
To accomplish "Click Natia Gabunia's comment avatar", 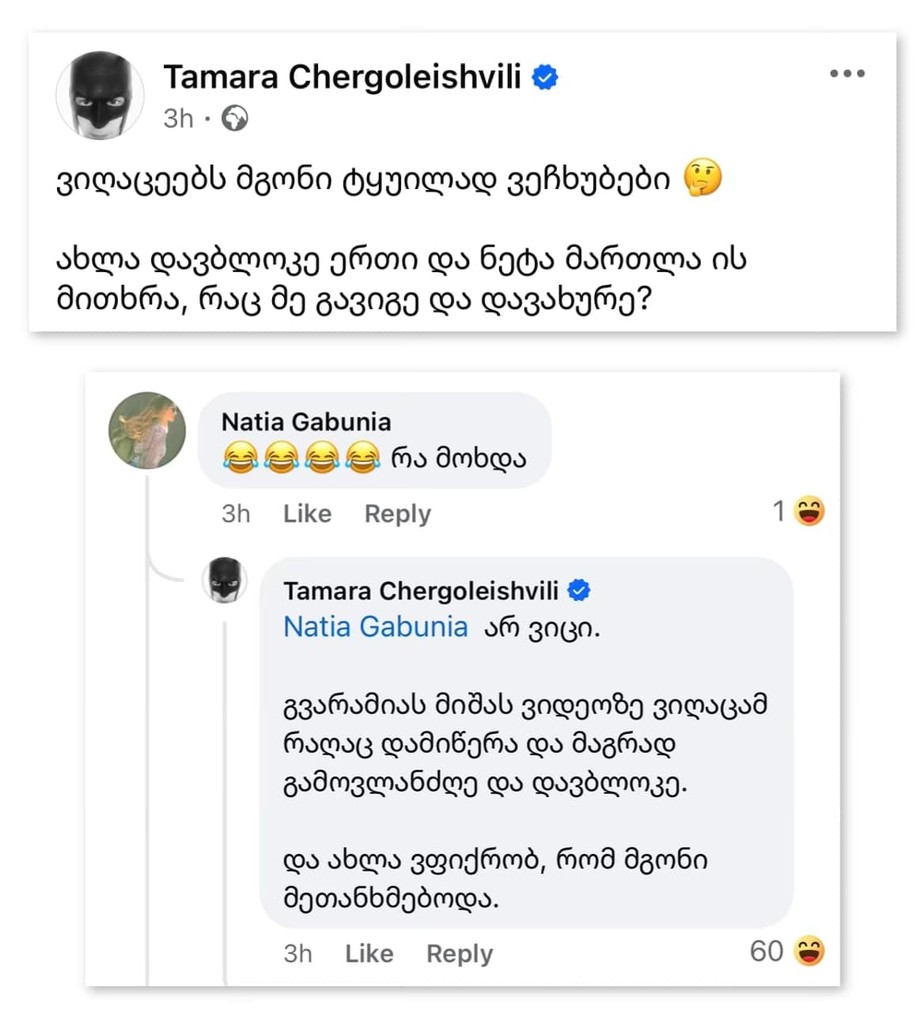I will tap(146, 430).
